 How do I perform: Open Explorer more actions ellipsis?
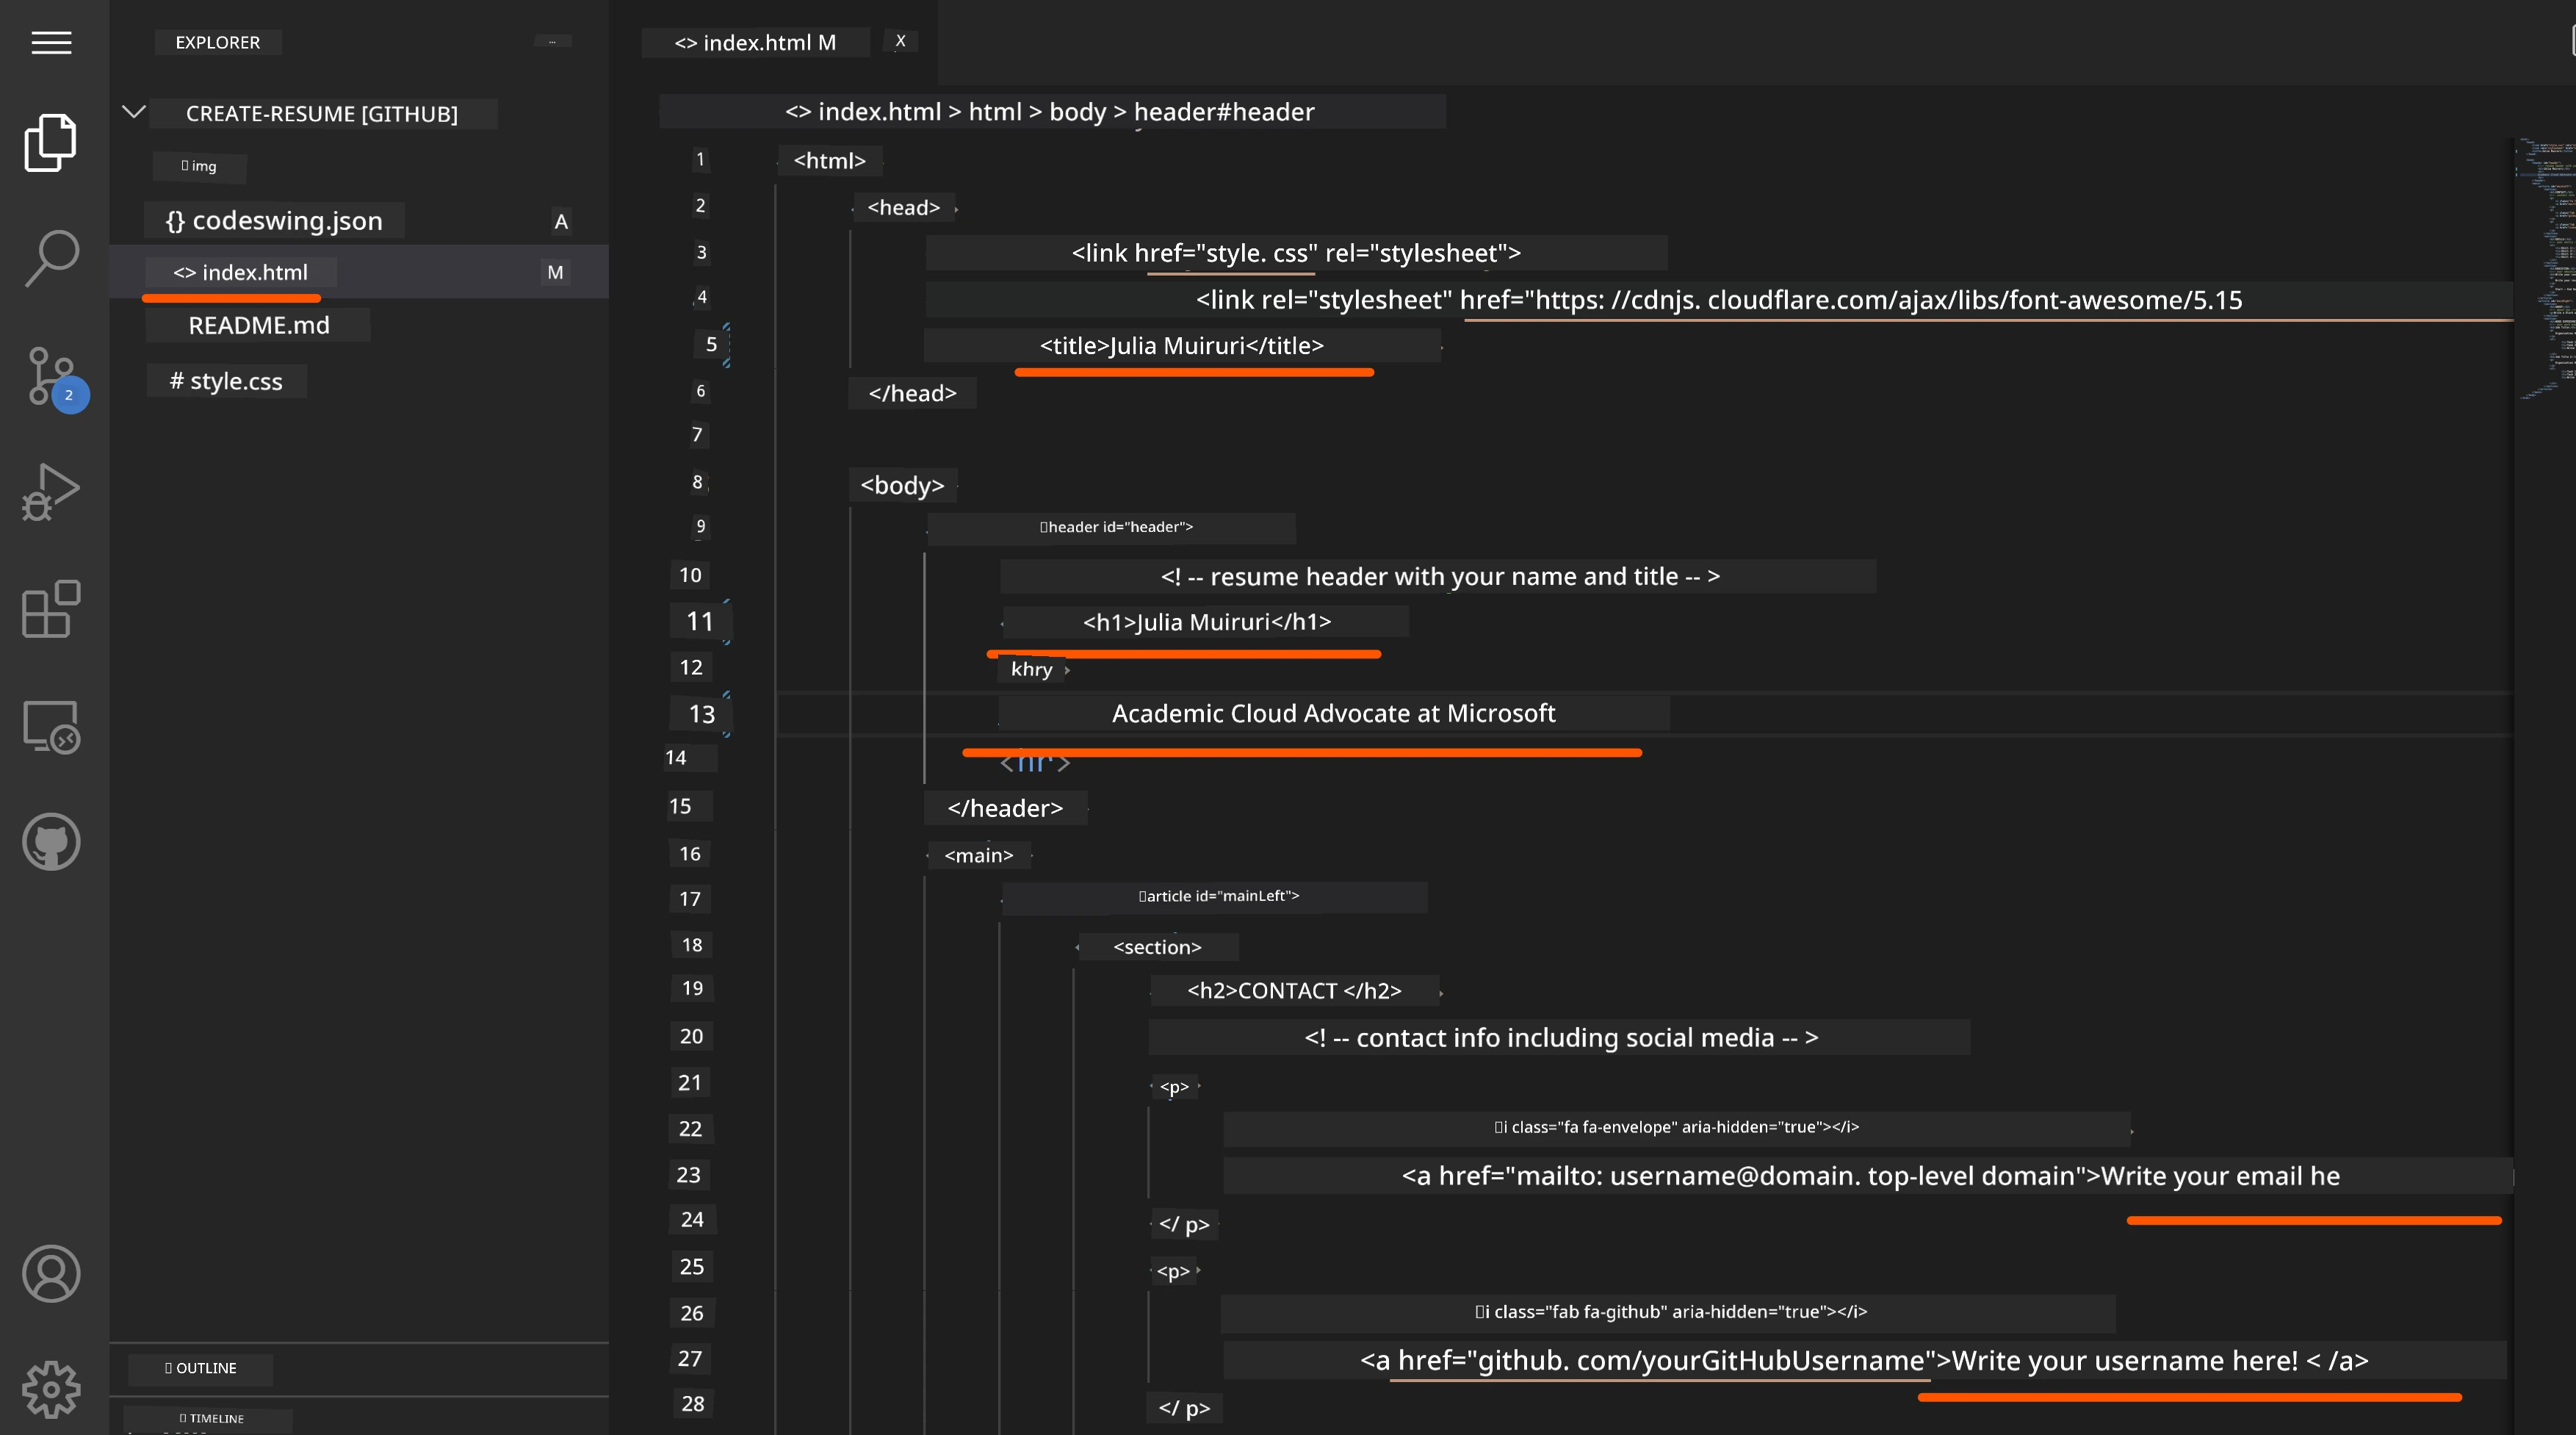pyautogui.click(x=552, y=42)
